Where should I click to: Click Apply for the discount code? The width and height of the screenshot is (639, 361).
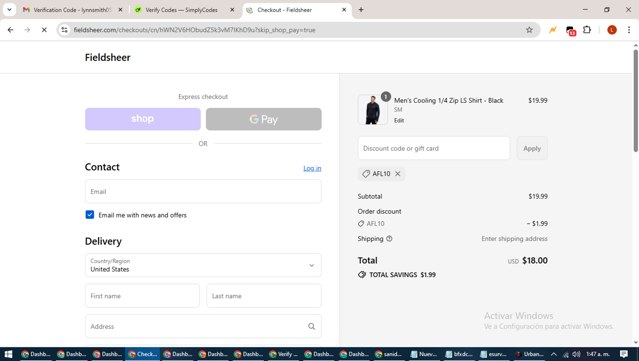point(532,148)
